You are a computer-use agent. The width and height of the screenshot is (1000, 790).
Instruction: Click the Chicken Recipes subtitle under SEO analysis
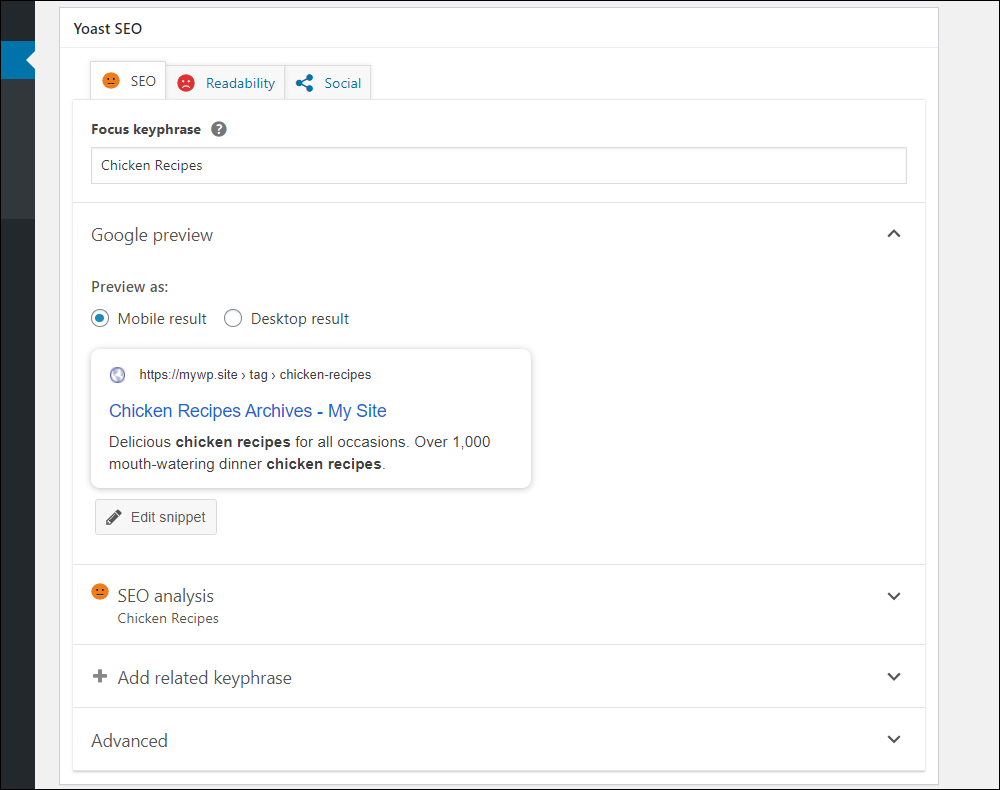tap(168, 618)
